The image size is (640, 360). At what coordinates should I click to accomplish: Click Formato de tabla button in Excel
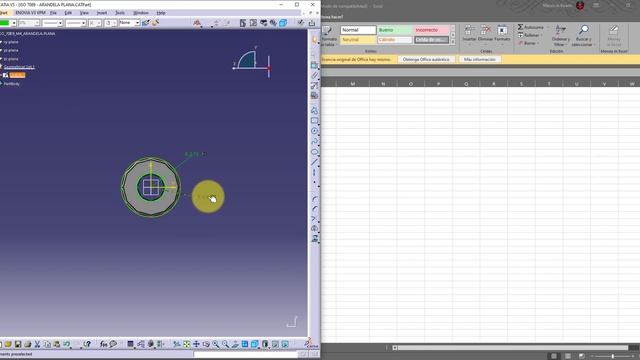pos(329,36)
